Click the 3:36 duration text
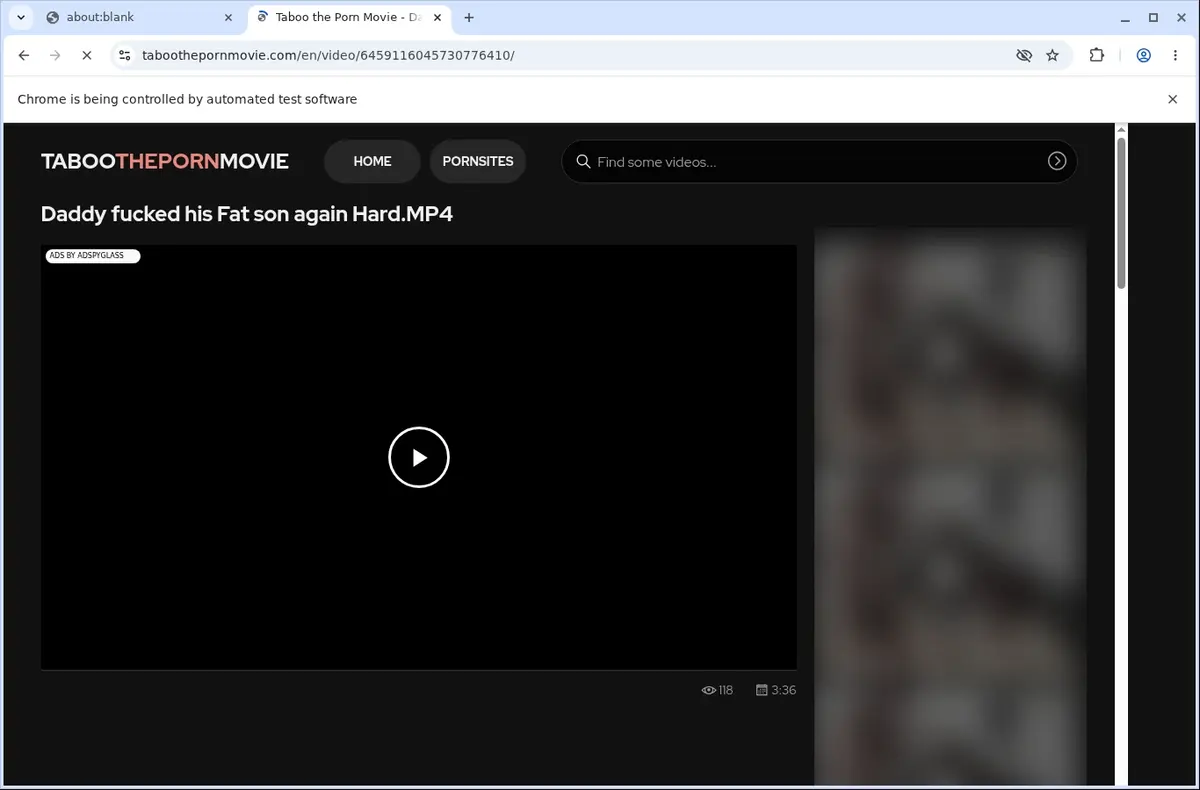This screenshot has height=790, width=1200. tap(784, 690)
